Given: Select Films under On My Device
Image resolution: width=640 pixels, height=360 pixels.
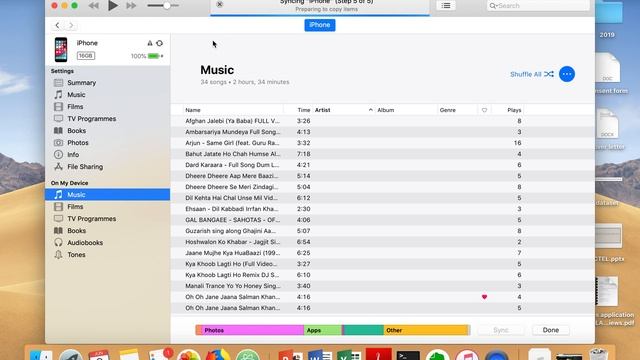Looking at the screenshot, I should (75, 207).
